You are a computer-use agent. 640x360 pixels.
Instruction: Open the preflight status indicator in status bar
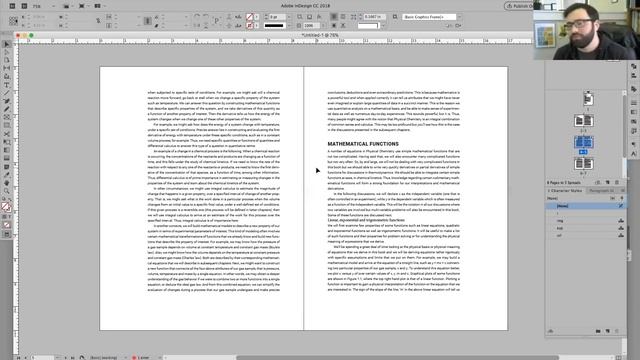[140, 358]
